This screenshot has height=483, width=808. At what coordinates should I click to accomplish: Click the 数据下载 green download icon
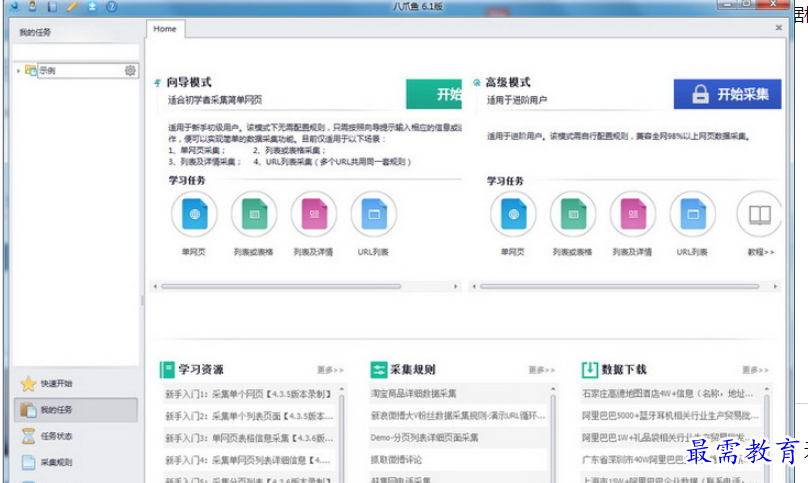click(x=590, y=370)
